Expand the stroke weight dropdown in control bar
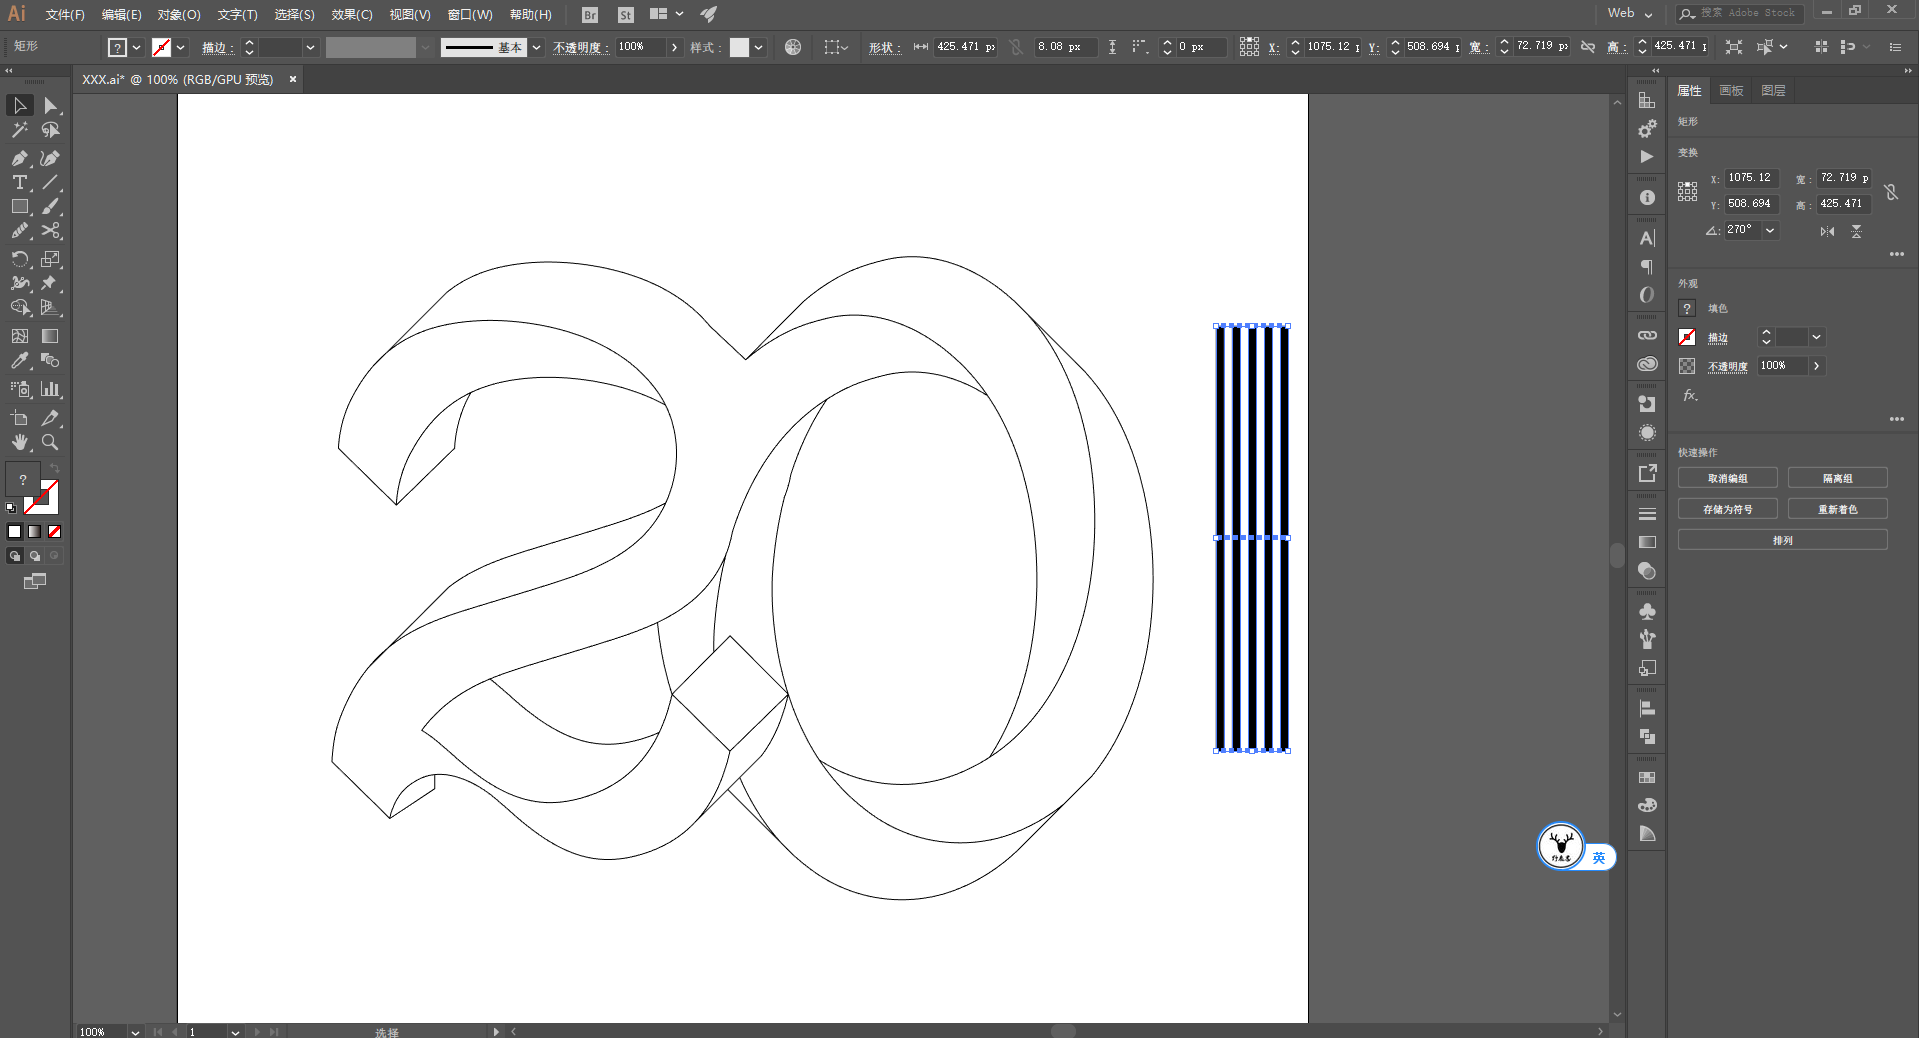The width and height of the screenshot is (1919, 1038). click(x=311, y=47)
